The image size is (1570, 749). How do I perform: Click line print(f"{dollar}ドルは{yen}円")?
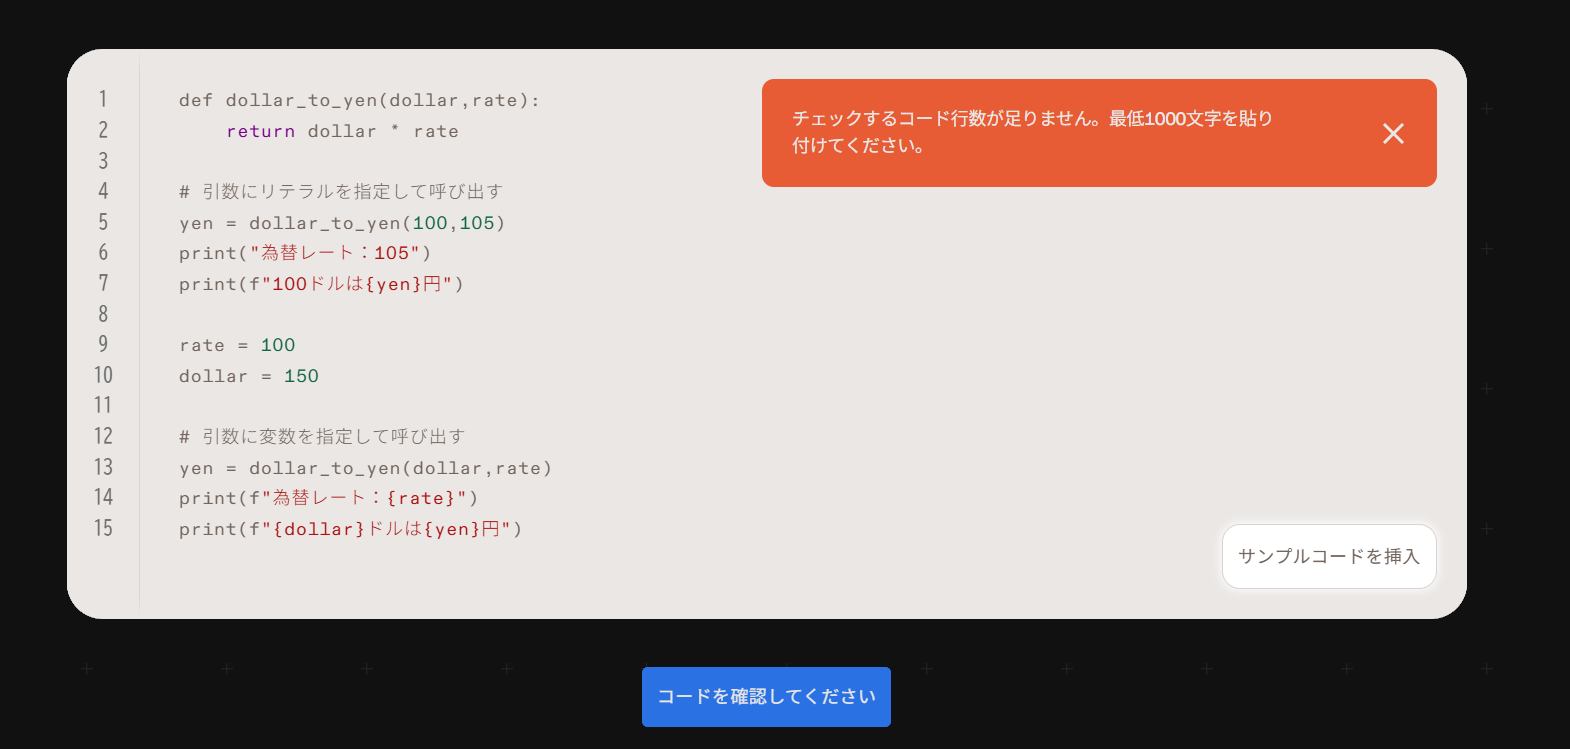[x=351, y=529]
